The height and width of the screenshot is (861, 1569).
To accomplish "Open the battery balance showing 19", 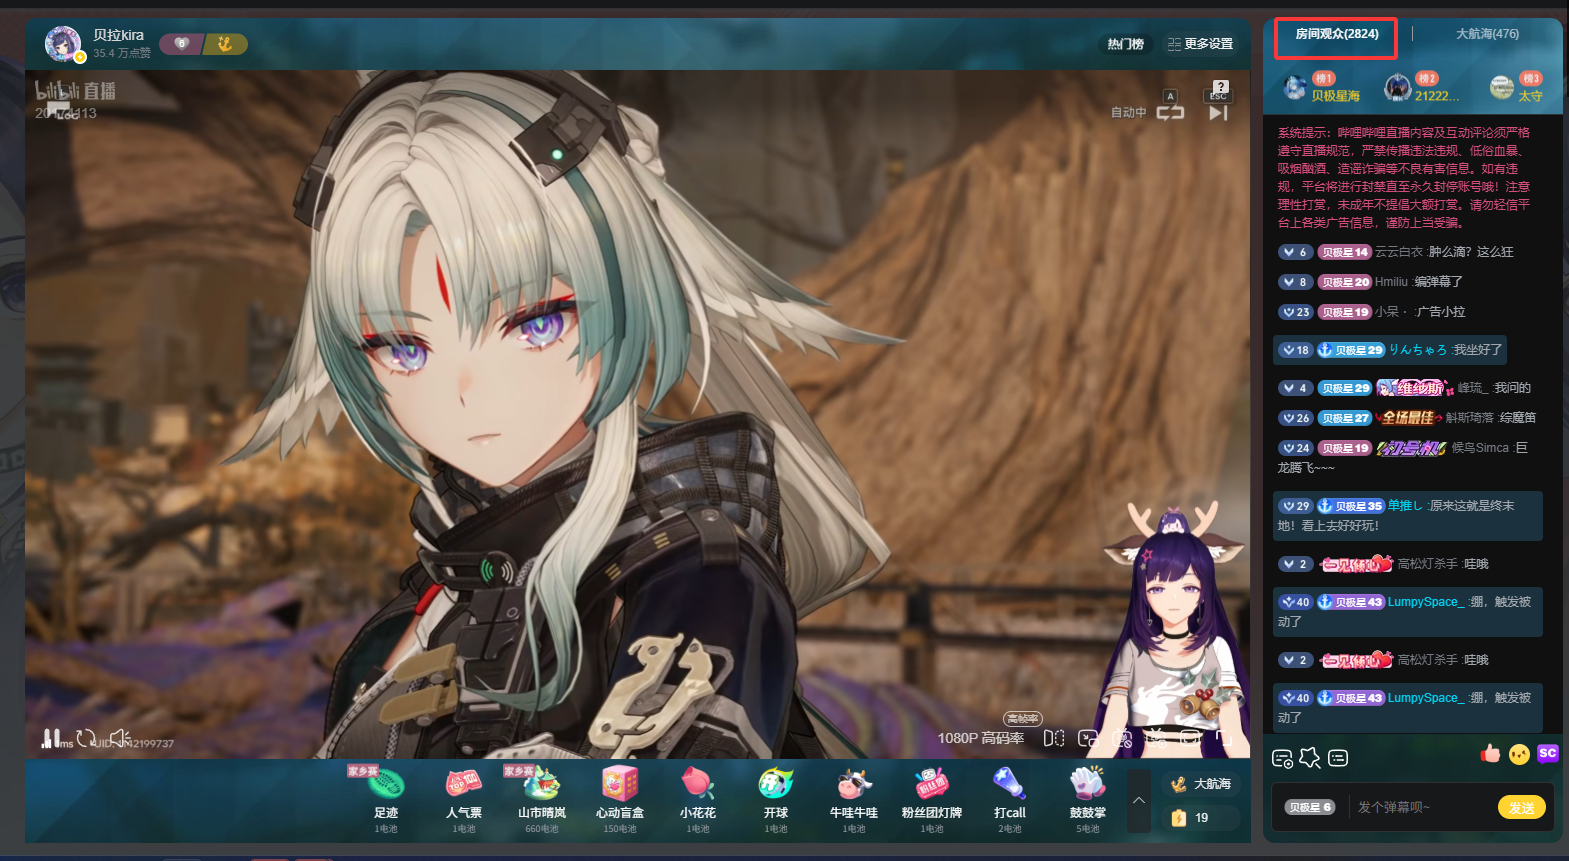I will 1201,818.
